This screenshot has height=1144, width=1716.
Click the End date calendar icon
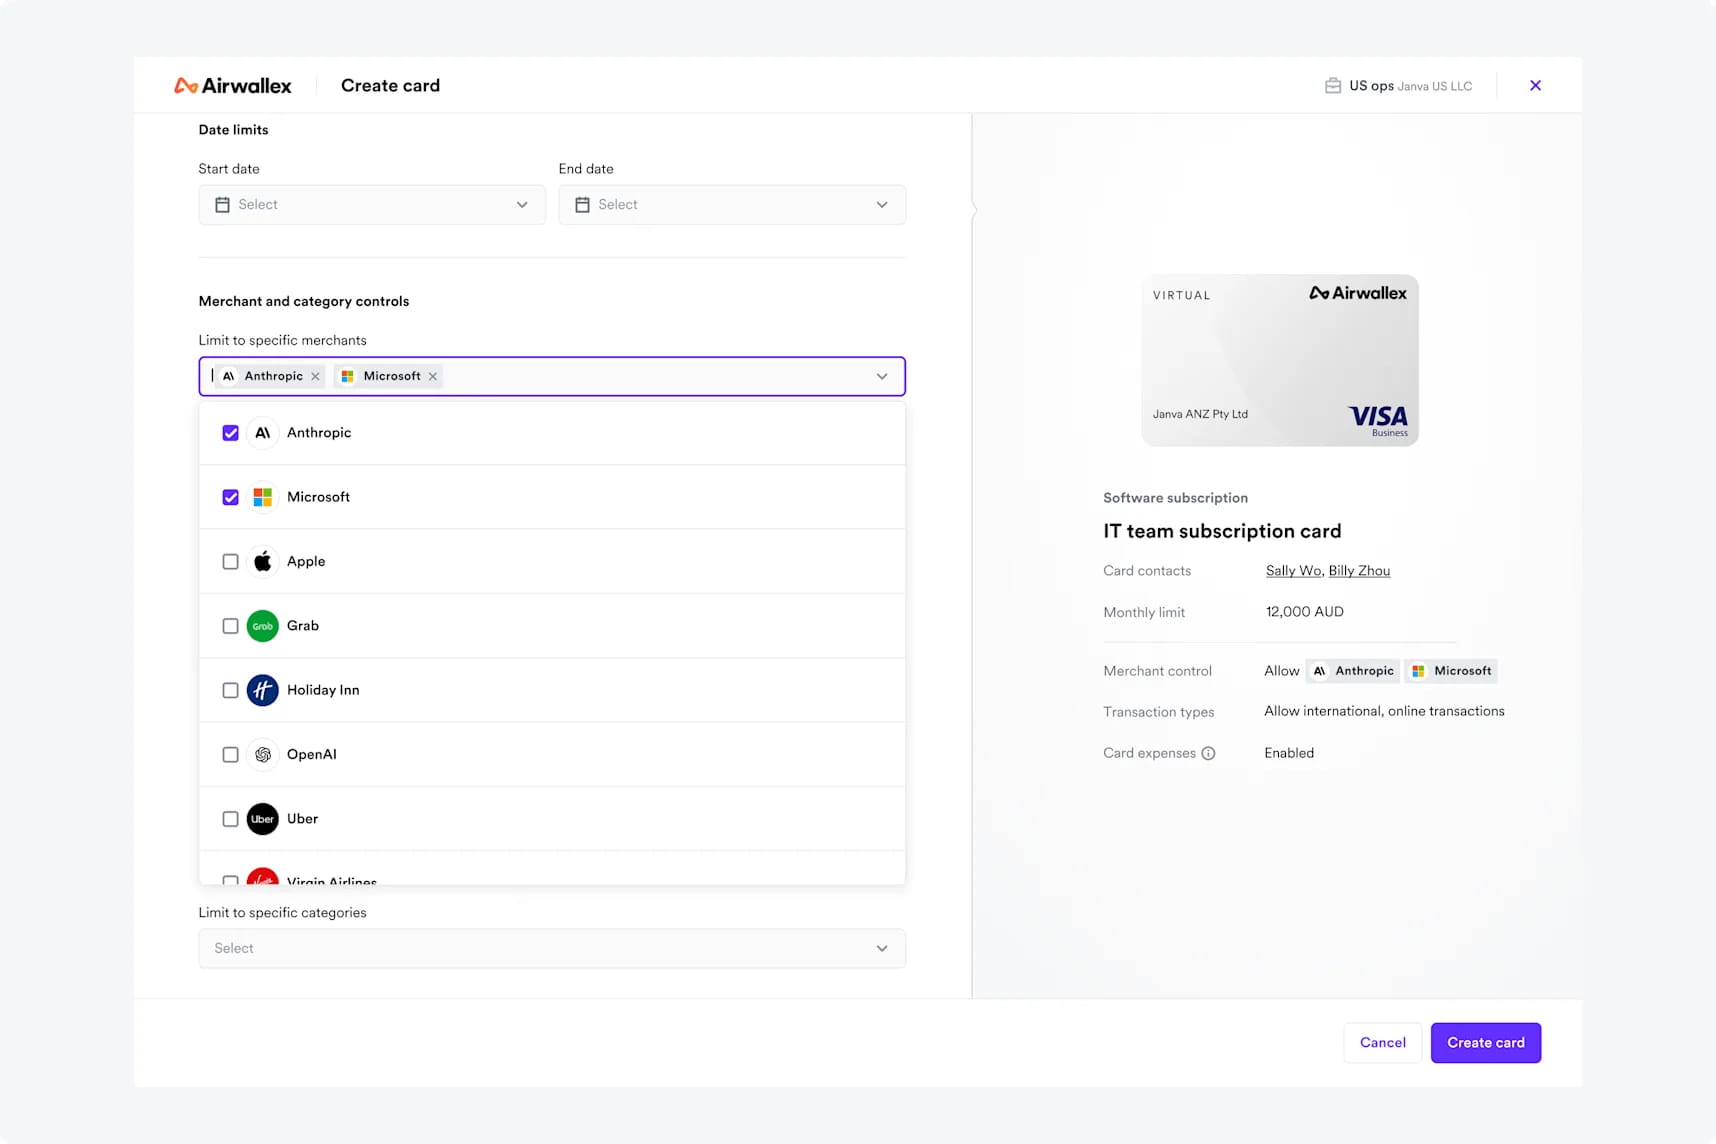click(582, 205)
